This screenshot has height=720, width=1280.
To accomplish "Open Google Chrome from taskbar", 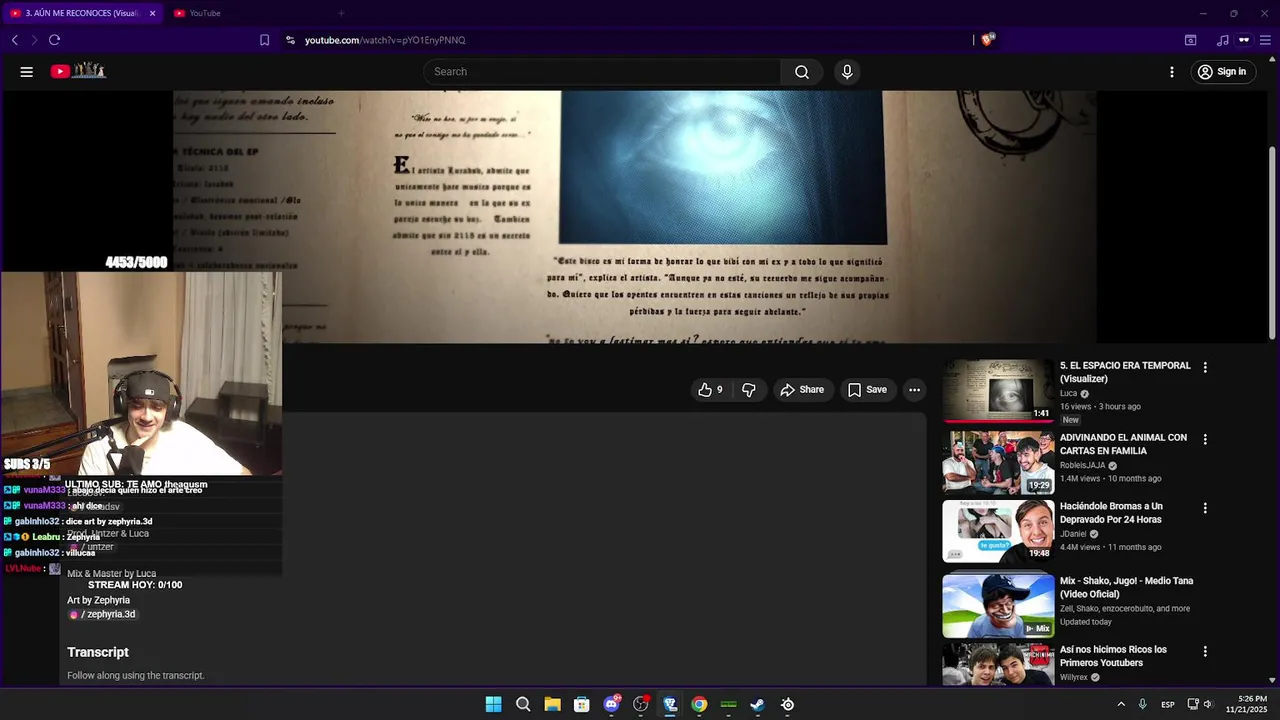I will (x=699, y=704).
